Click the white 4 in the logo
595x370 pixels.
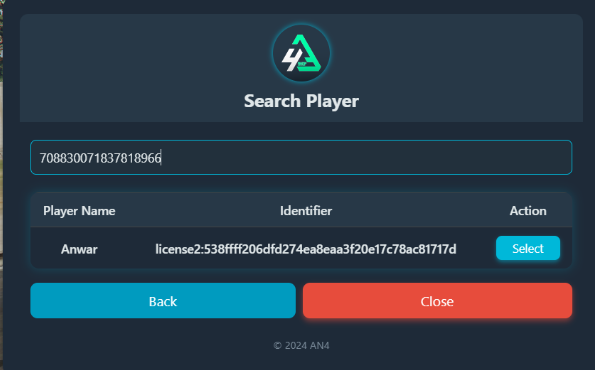(290, 61)
